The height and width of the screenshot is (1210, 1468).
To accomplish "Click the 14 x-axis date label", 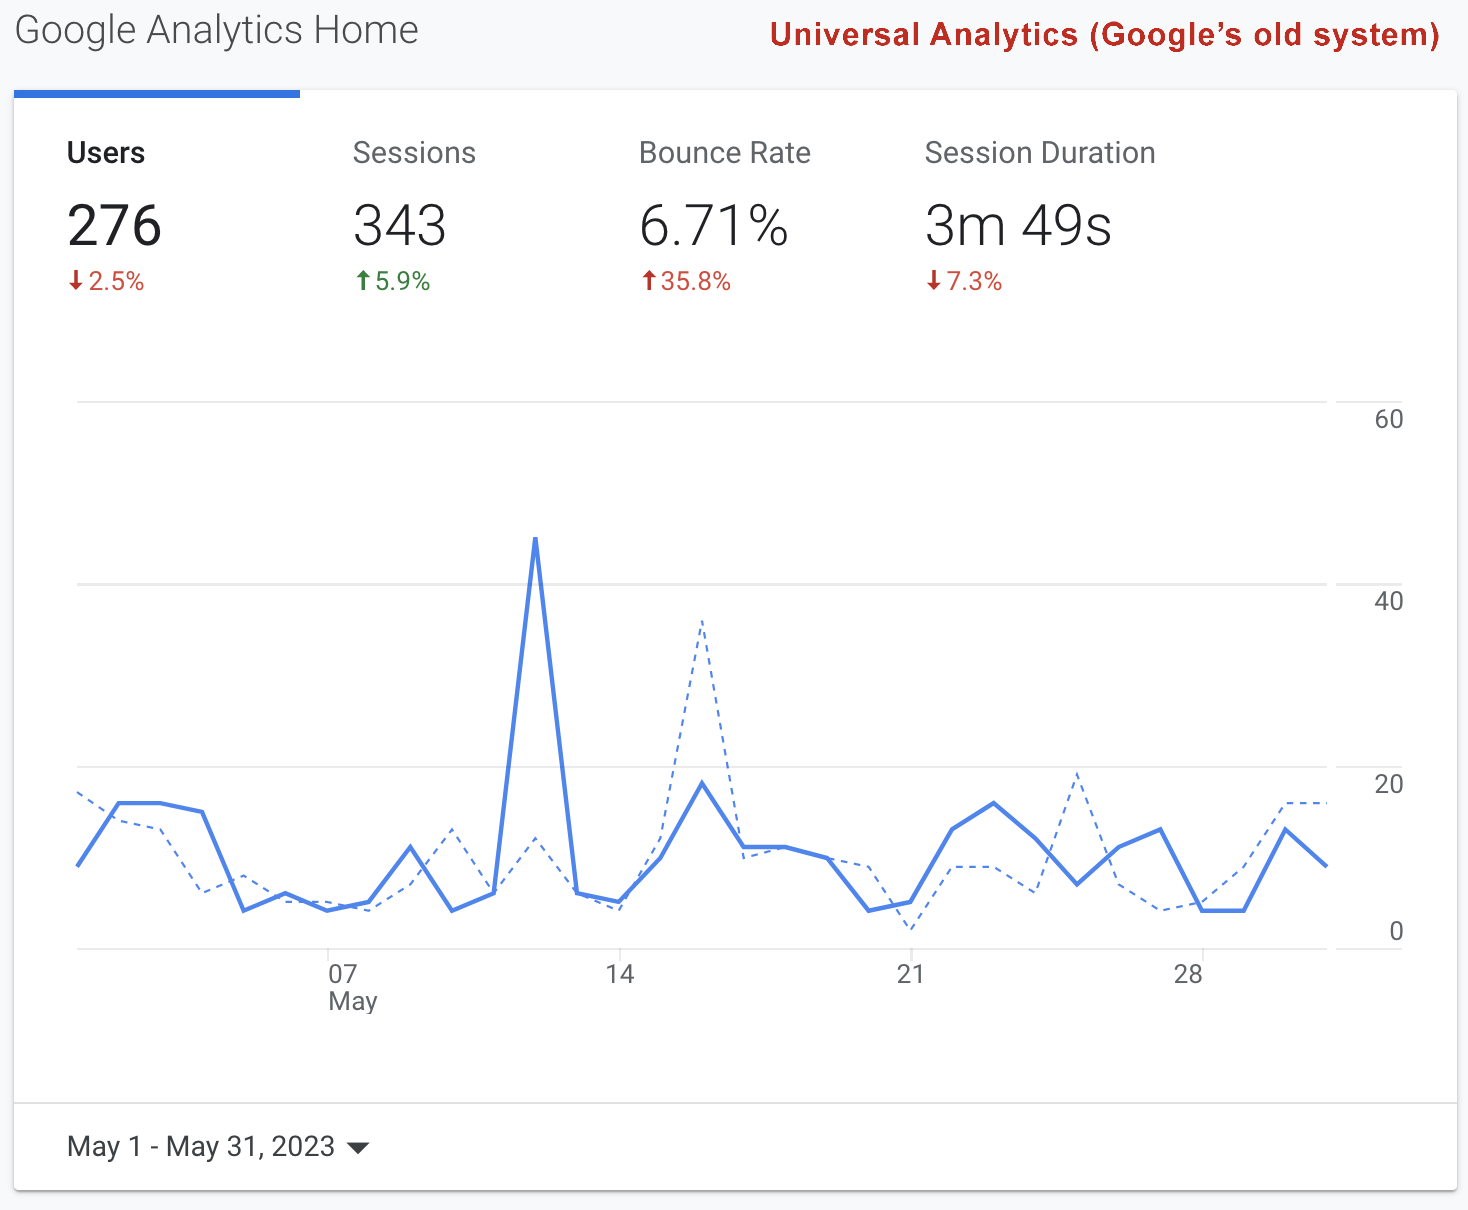I will pyautogui.click(x=620, y=974).
